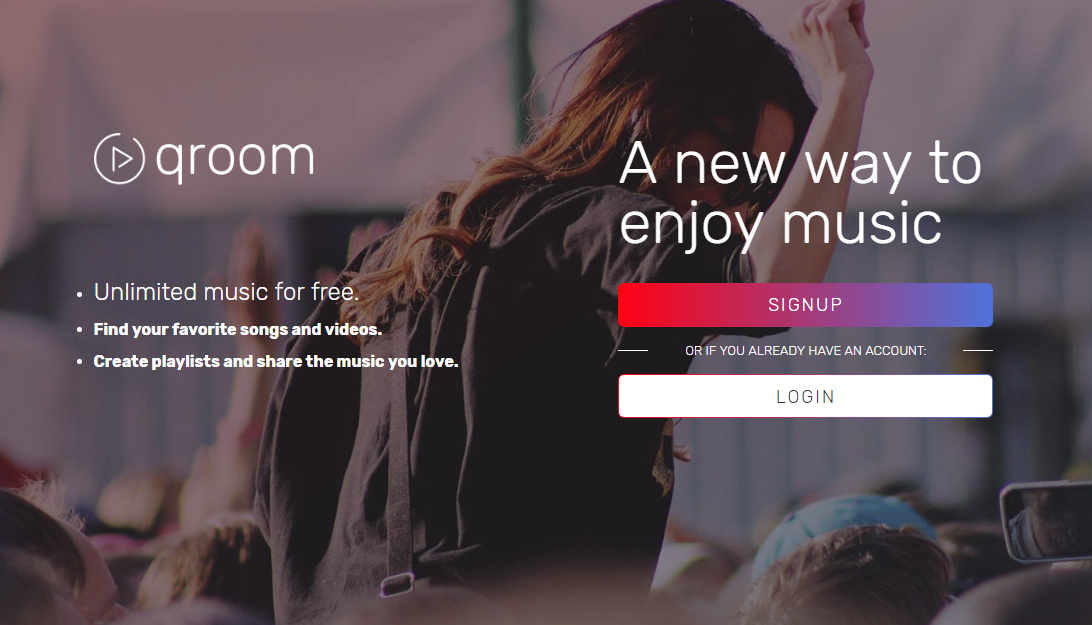Click the white LOGIN button

805,396
